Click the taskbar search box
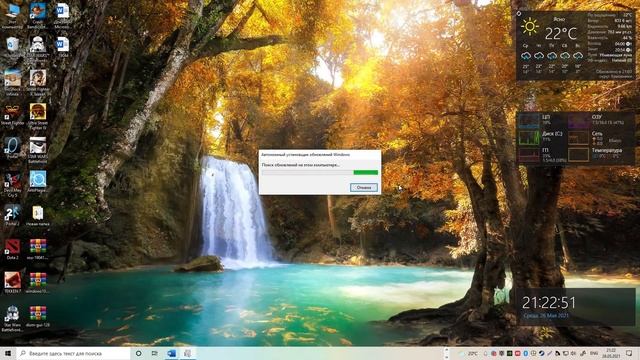 (74, 353)
